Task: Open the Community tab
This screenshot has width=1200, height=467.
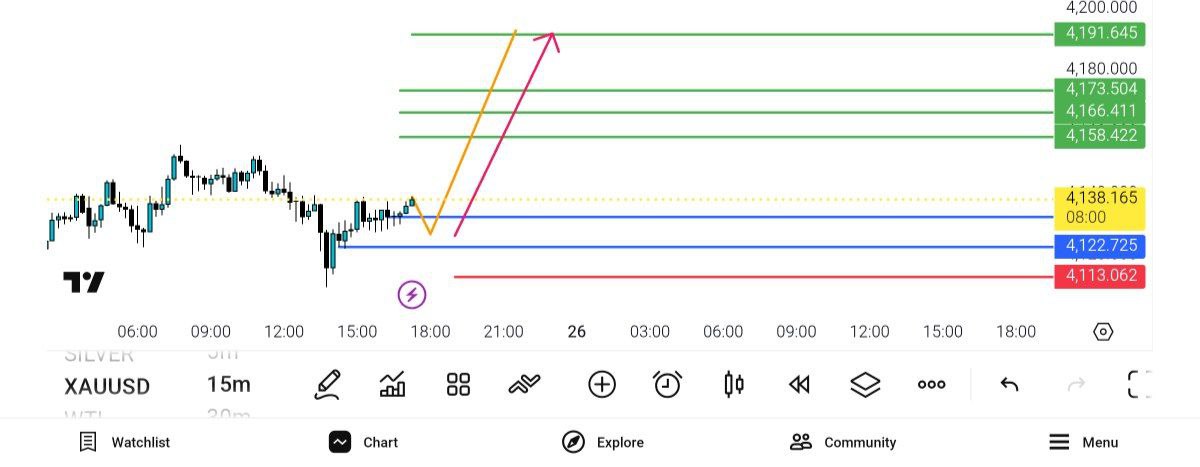Action: 843,442
